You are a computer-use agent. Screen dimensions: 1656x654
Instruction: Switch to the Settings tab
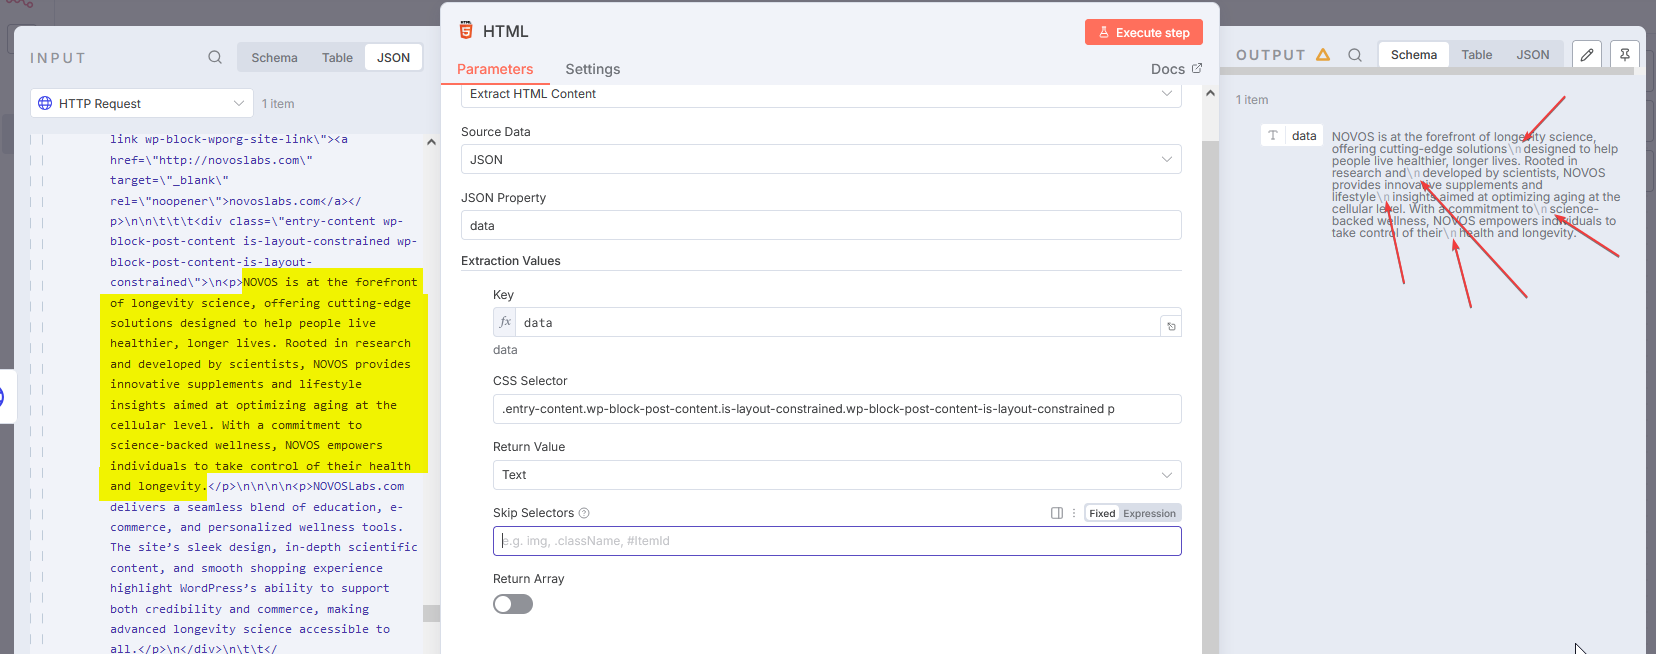[x=592, y=69]
